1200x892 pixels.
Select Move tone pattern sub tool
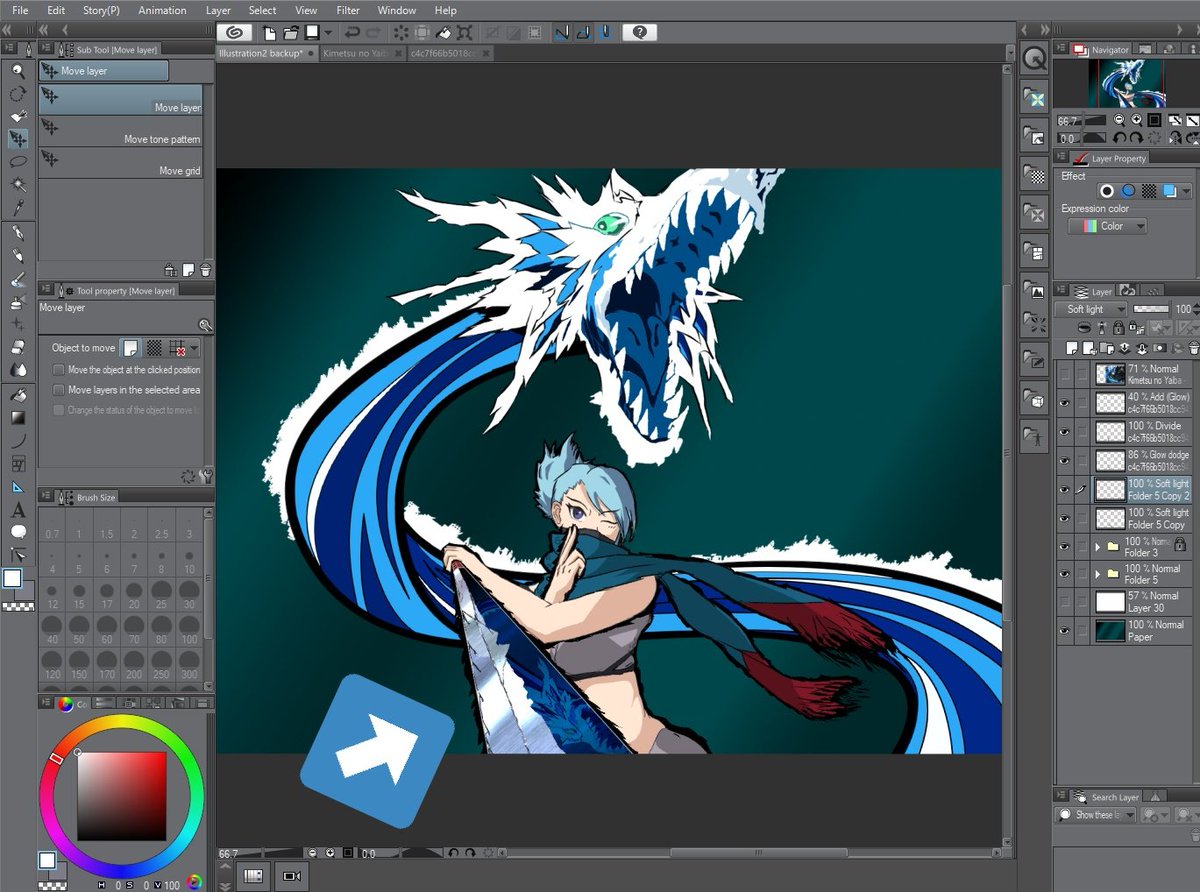122,130
